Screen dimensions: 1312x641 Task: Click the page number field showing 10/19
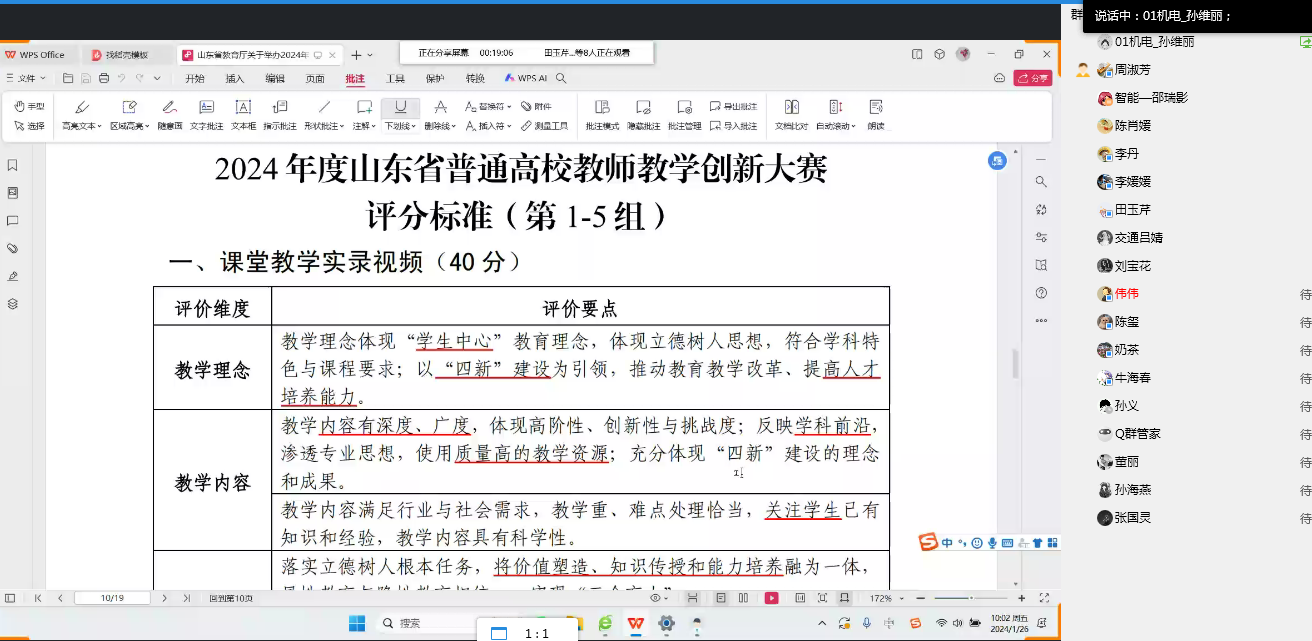point(112,598)
